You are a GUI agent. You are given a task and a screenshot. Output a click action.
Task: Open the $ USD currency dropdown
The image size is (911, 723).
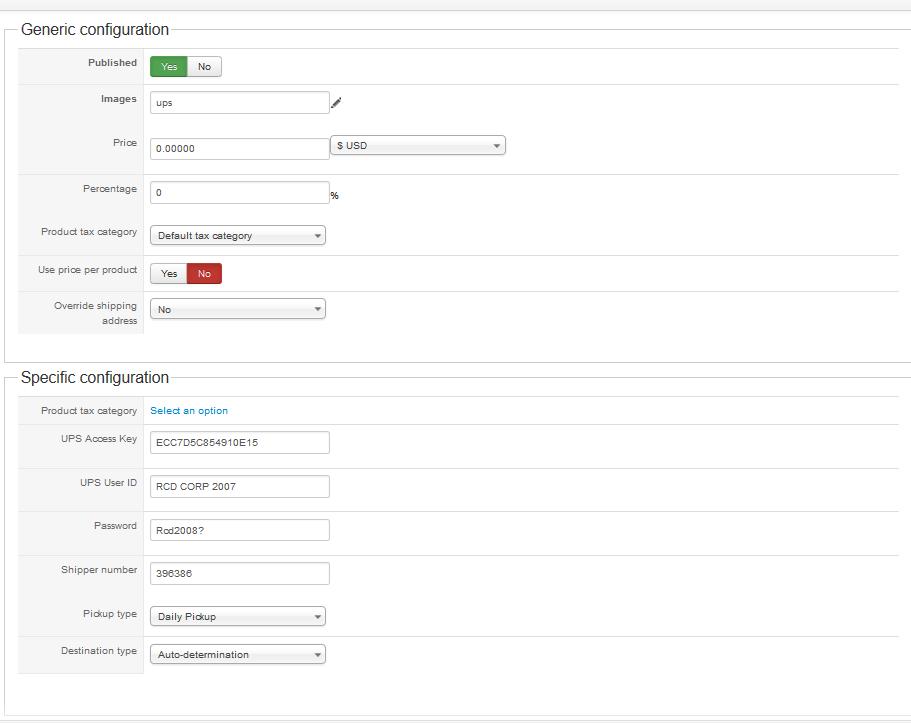pos(418,145)
